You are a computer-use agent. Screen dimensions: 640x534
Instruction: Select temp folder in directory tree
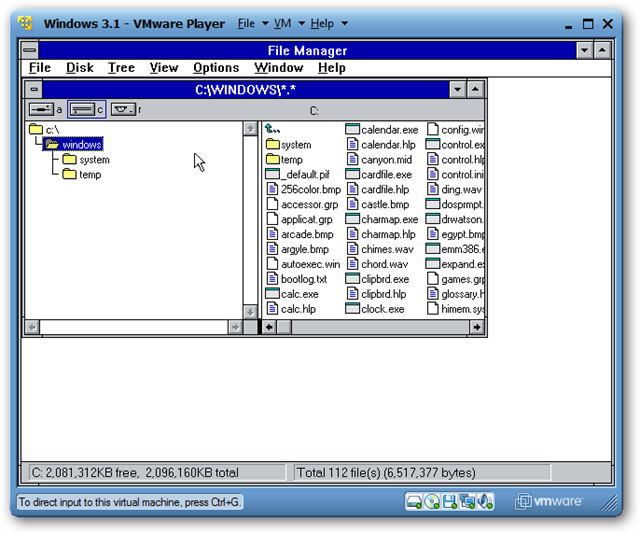tap(82, 175)
